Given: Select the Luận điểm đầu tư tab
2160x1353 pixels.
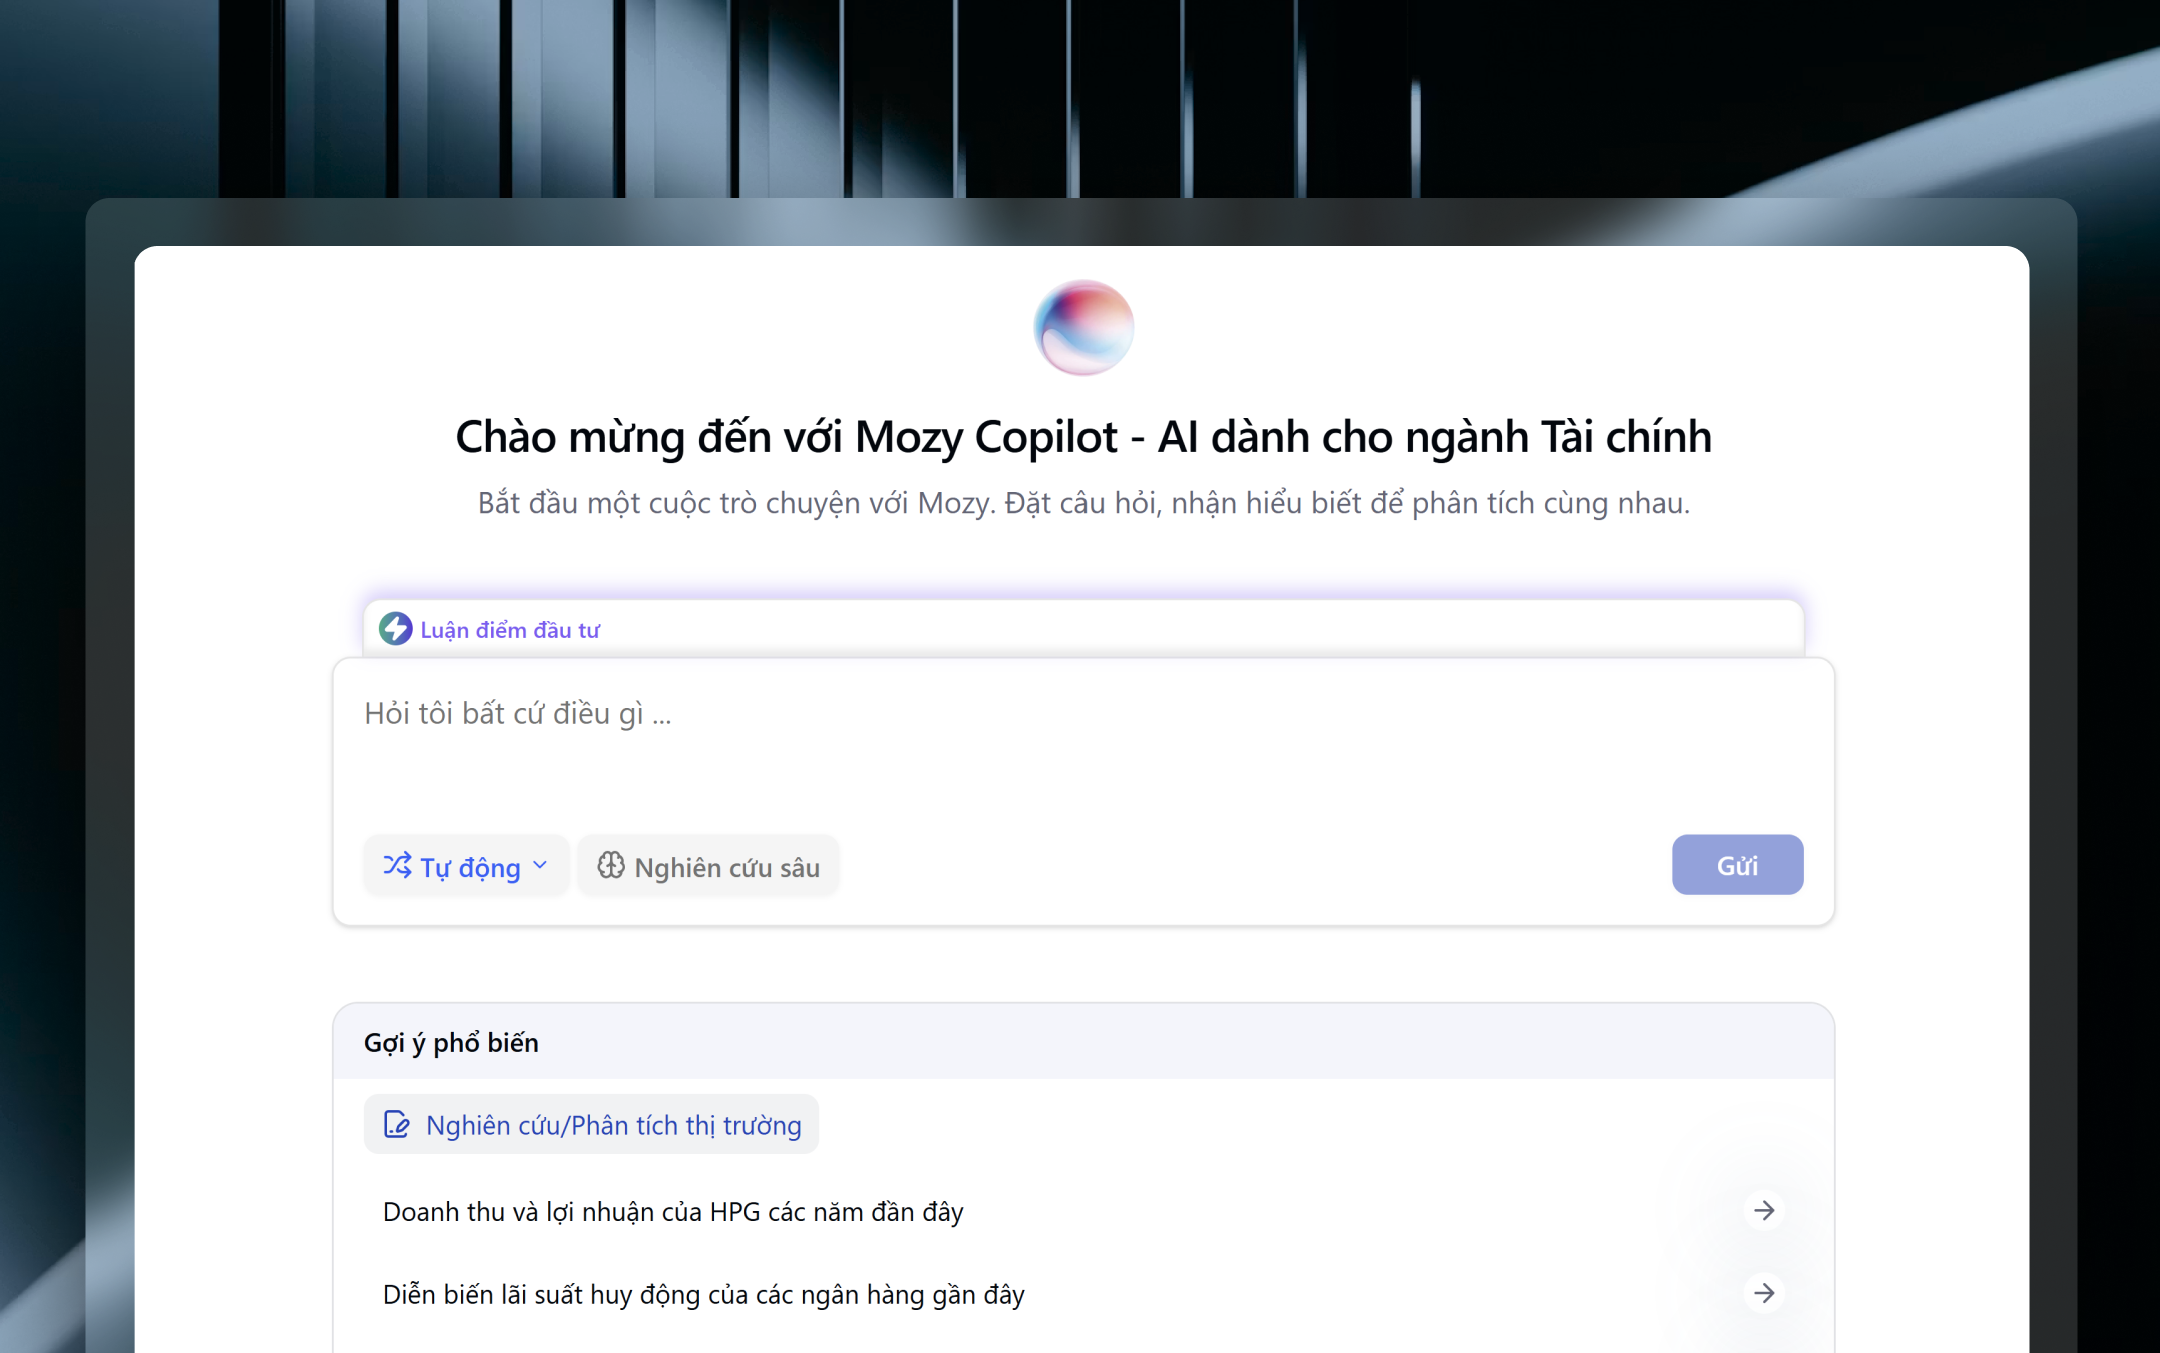Looking at the screenshot, I should point(490,629).
